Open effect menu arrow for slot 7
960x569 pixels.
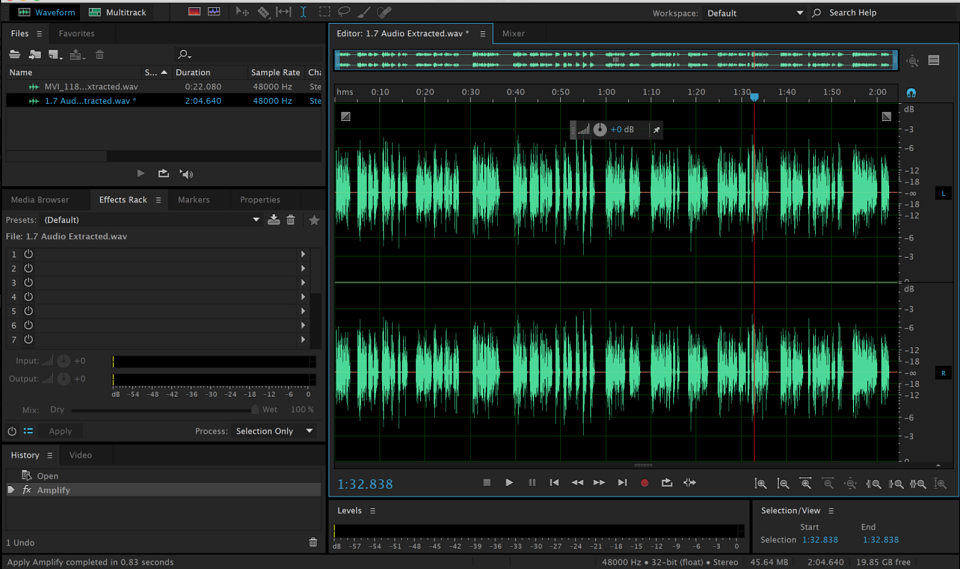click(302, 339)
